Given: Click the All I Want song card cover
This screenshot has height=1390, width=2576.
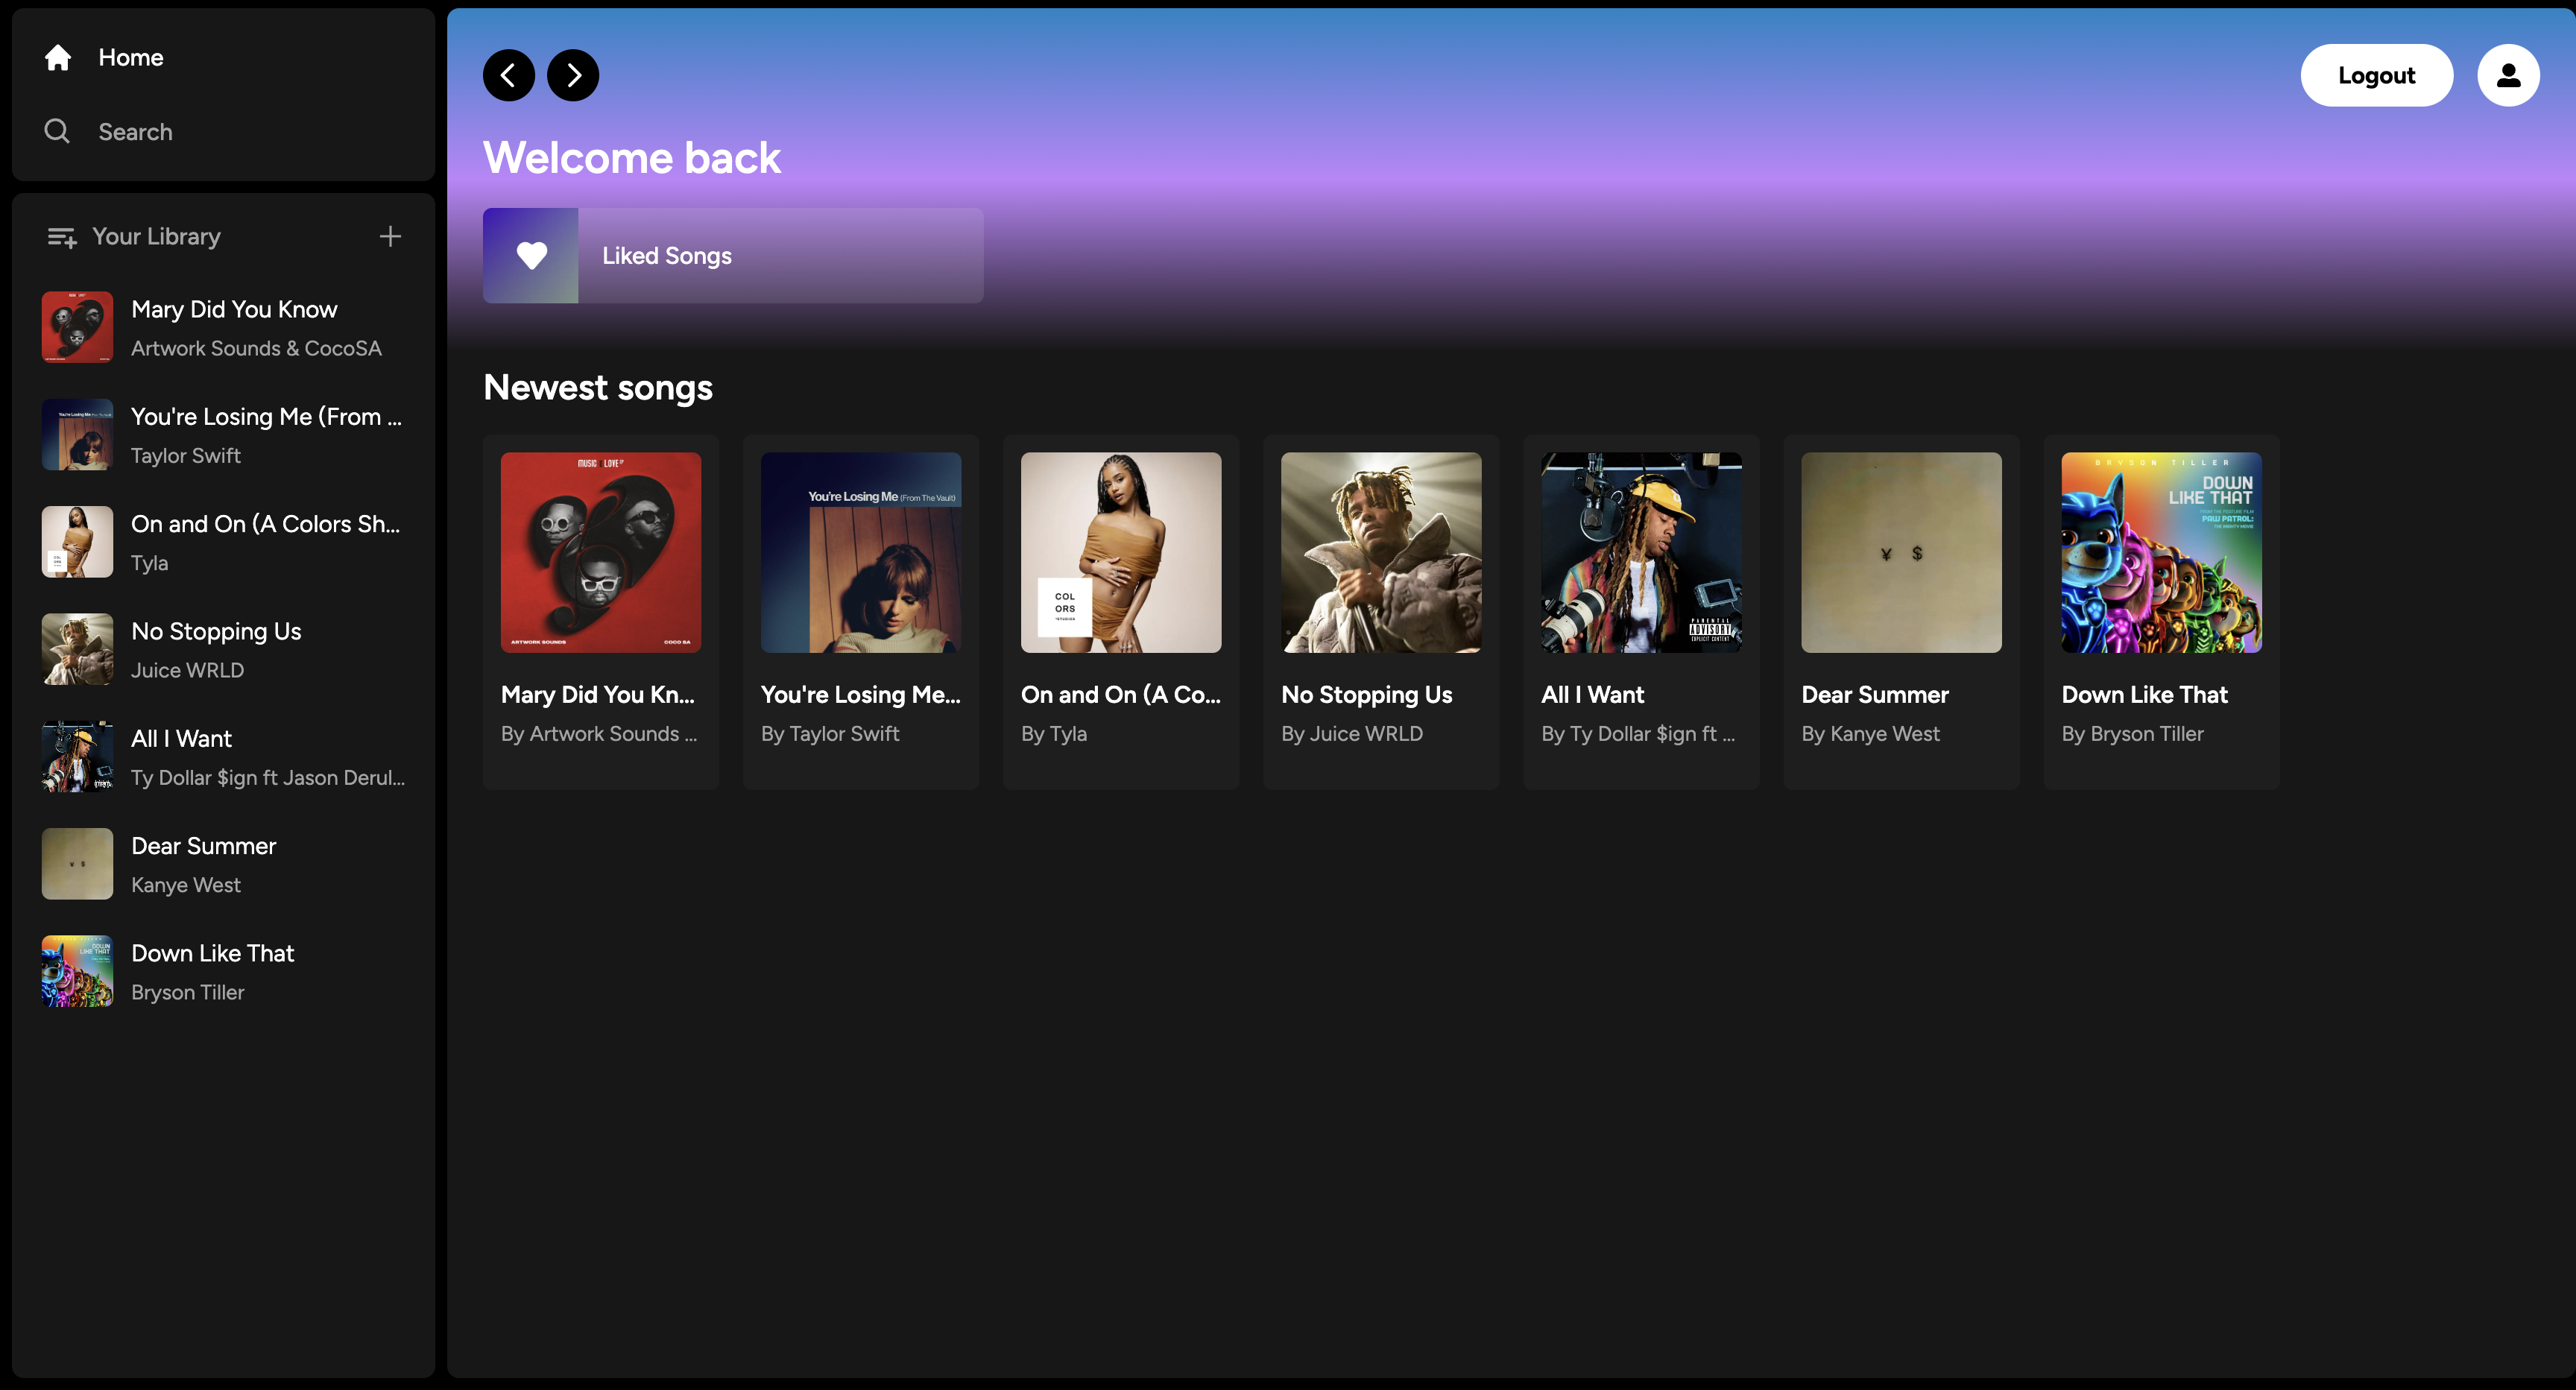Looking at the screenshot, I should click(1640, 552).
